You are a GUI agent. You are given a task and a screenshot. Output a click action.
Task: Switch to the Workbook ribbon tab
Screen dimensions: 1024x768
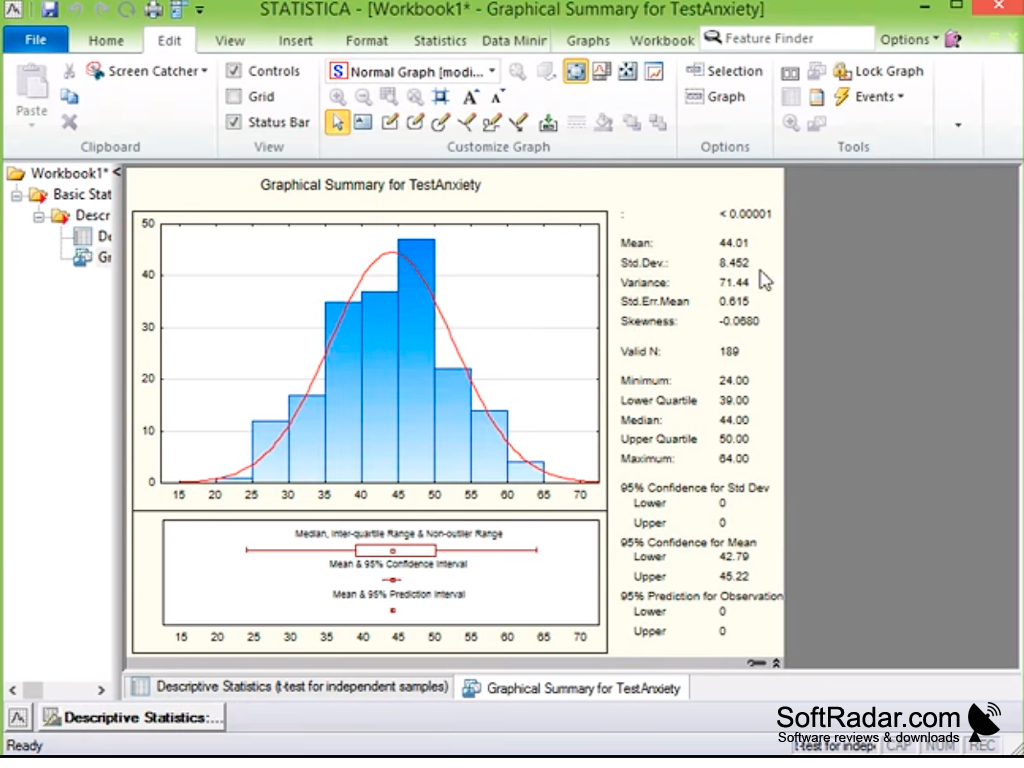(662, 40)
